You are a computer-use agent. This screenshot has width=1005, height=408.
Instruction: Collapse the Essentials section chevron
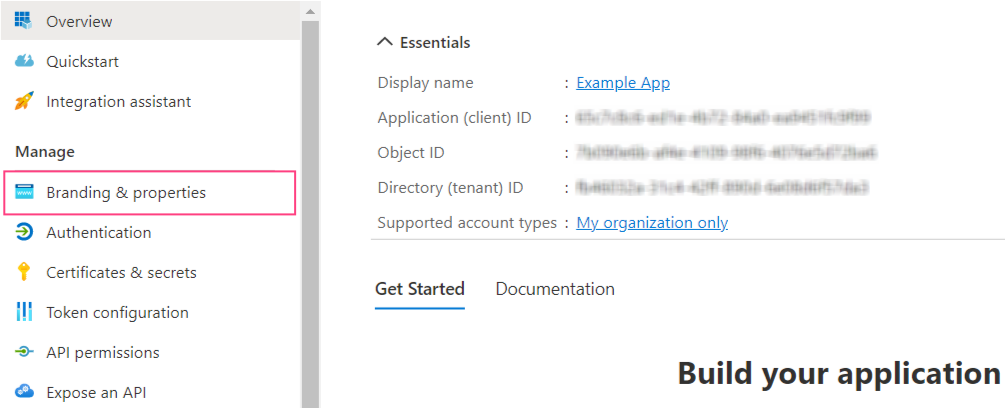(x=385, y=42)
